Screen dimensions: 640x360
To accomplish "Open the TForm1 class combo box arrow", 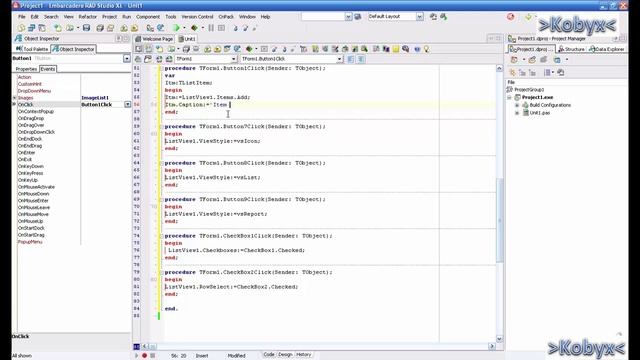I will click(234, 59).
